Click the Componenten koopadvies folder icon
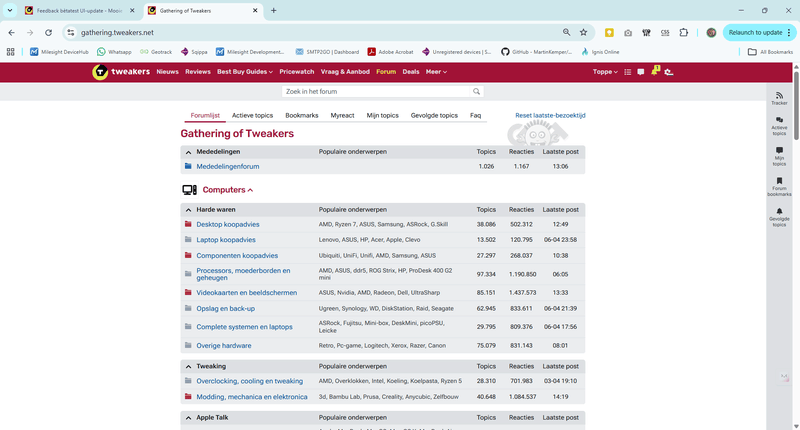 pyautogui.click(x=188, y=255)
